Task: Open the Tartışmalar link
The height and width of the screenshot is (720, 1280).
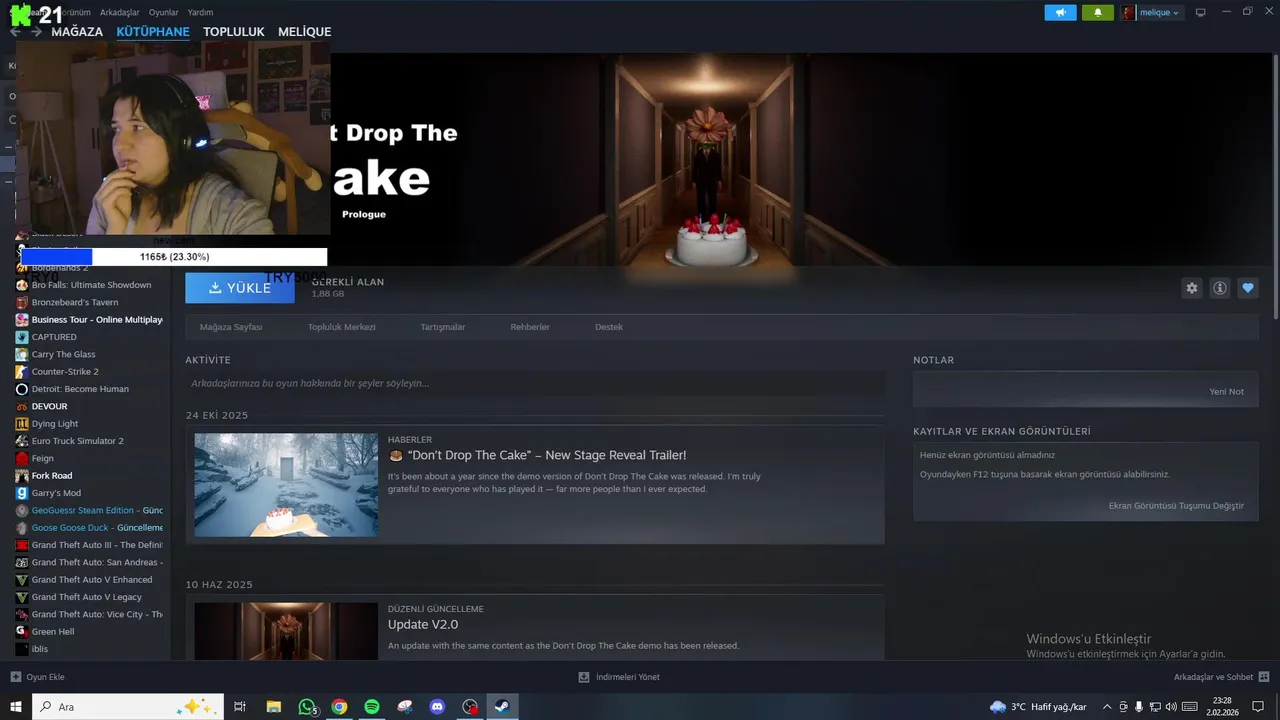Action: pos(443,327)
